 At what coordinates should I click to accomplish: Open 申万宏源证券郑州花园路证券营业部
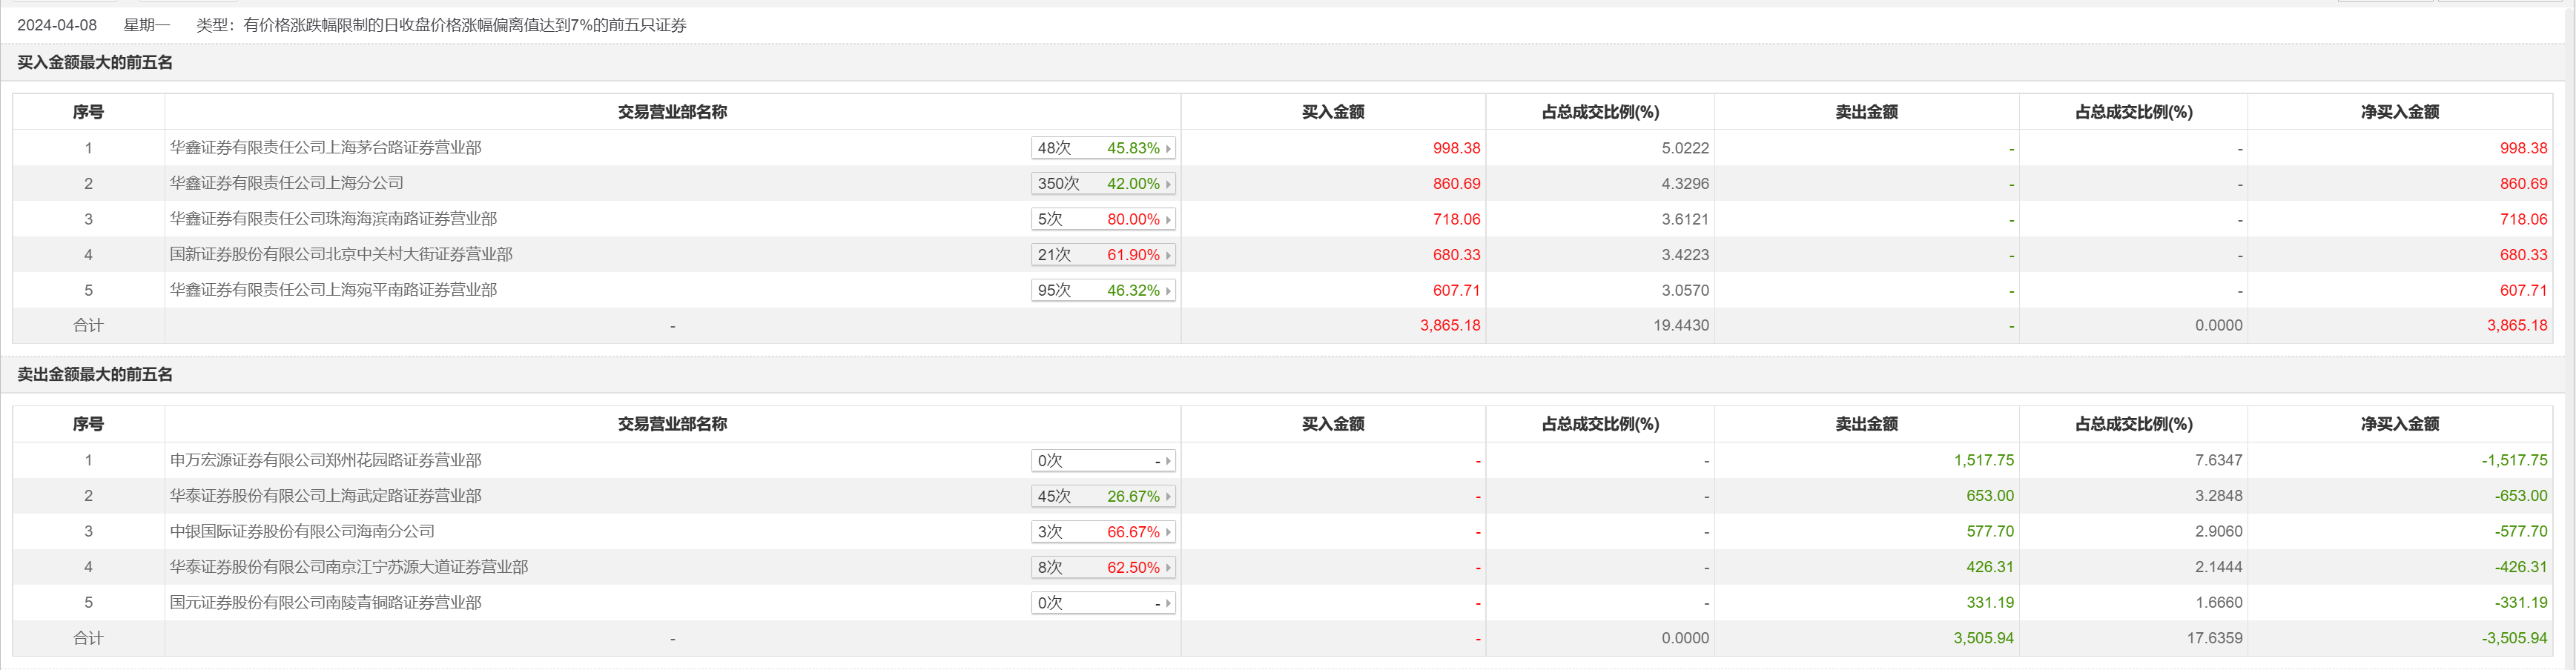[x=325, y=460]
